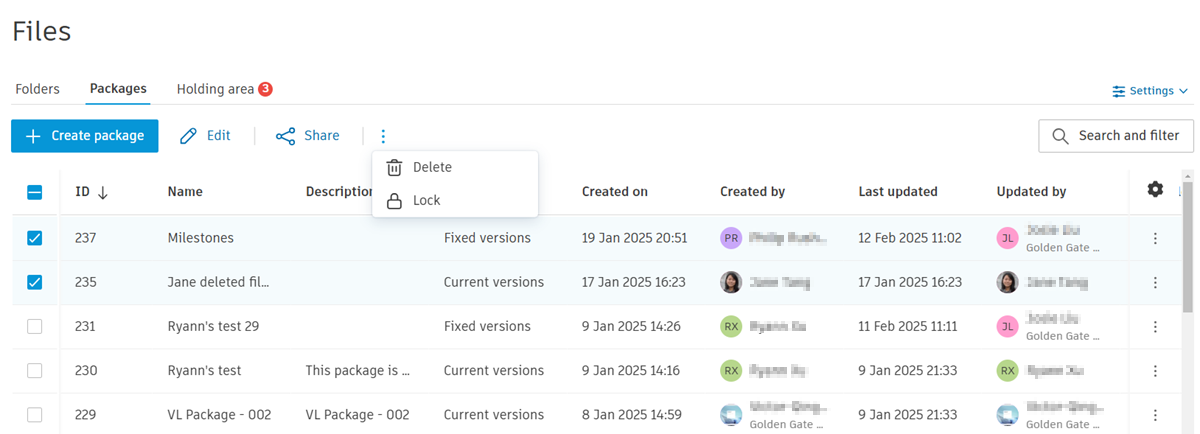Click the Search and filter field
Viewport: 1200px width, 434px height.
click(x=1115, y=136)
